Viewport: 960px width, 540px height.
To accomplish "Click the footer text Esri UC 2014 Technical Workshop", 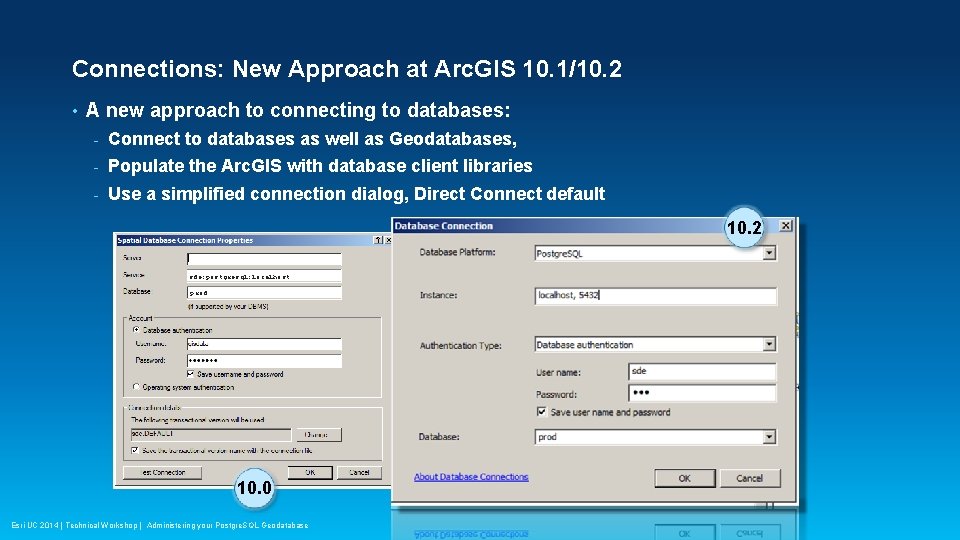I will [x=160, y=525].
